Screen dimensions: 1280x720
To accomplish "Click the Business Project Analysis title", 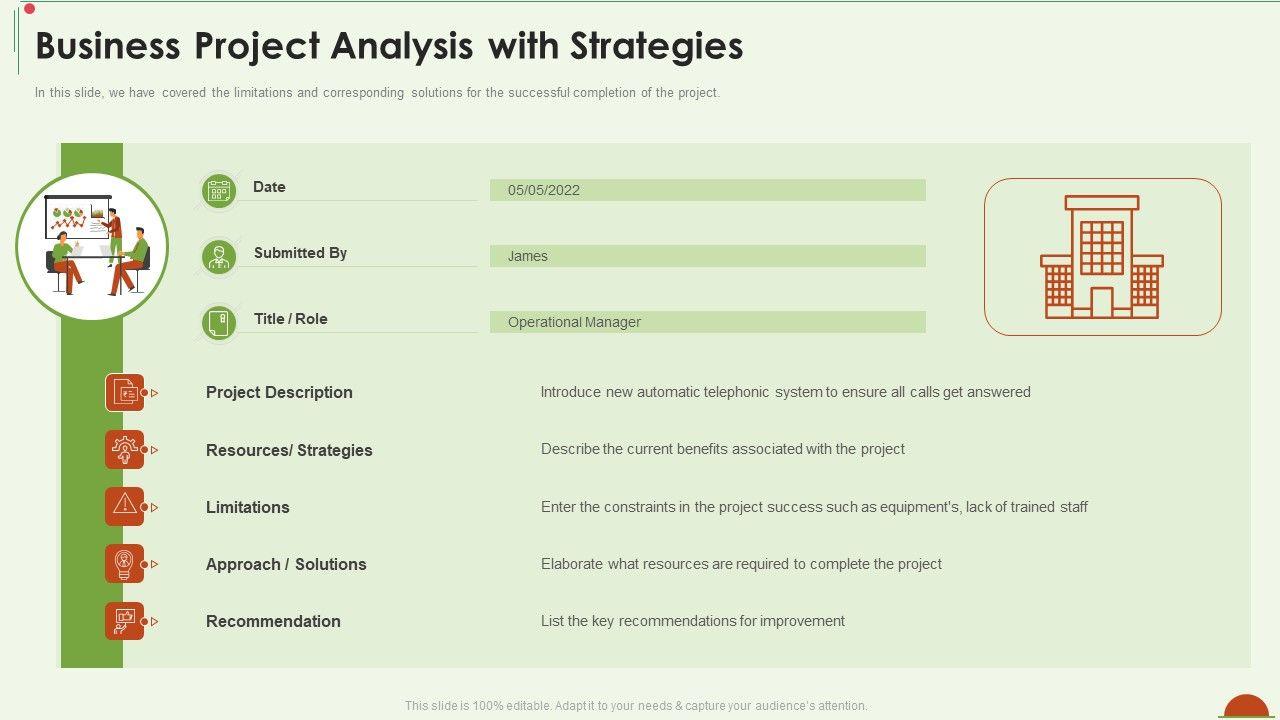I will 389,46.
